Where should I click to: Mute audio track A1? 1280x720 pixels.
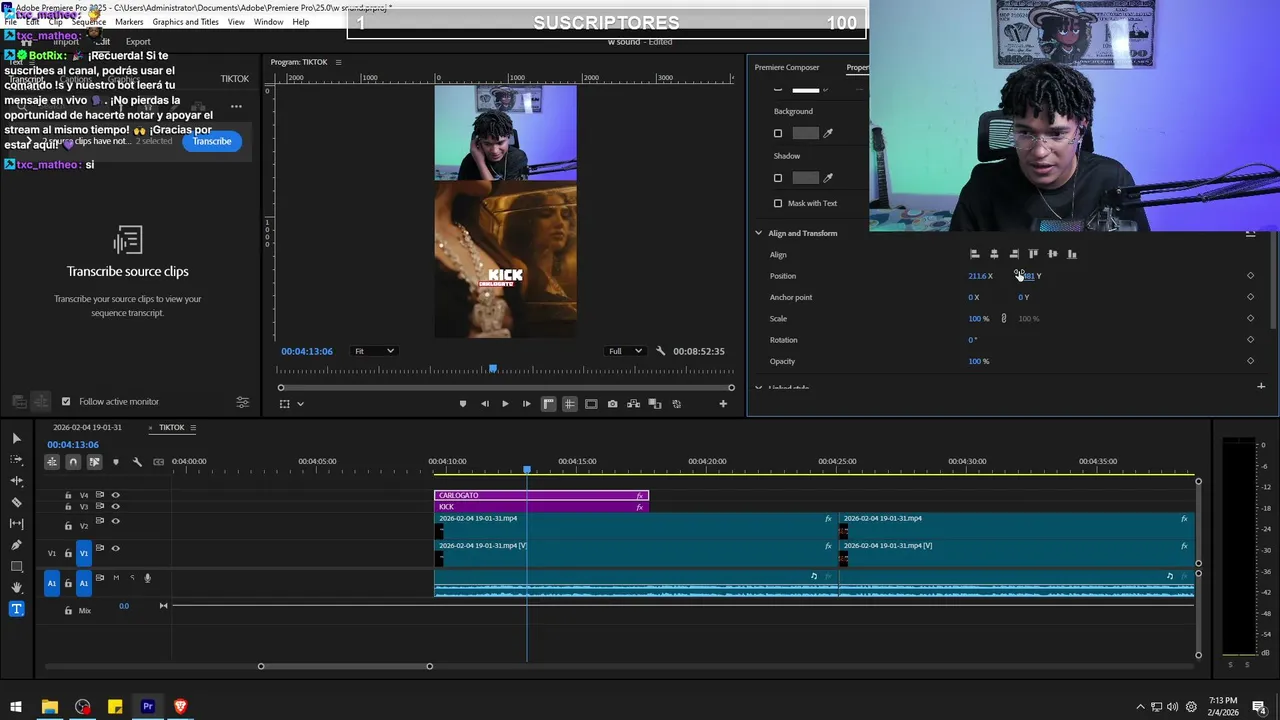pyautogui.click(x=116, y=578)
